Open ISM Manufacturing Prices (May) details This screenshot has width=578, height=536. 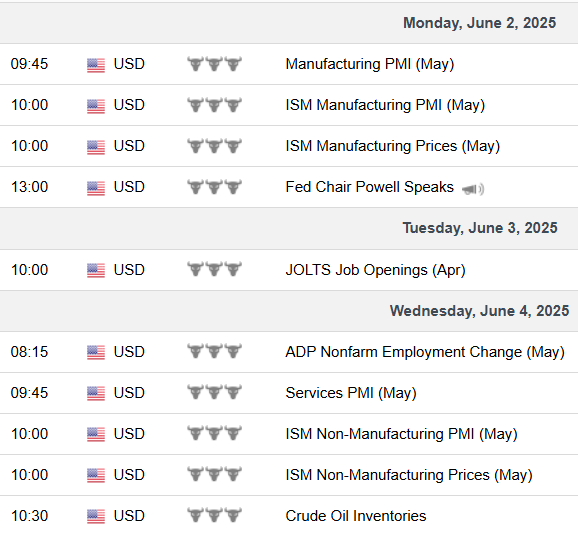tap(393, 146)
